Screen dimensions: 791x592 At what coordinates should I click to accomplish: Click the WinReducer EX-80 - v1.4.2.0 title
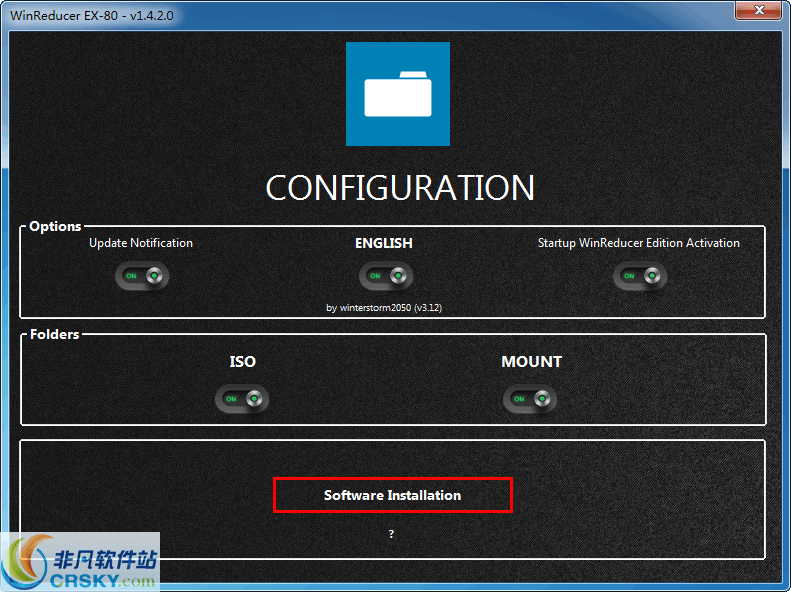92,16
